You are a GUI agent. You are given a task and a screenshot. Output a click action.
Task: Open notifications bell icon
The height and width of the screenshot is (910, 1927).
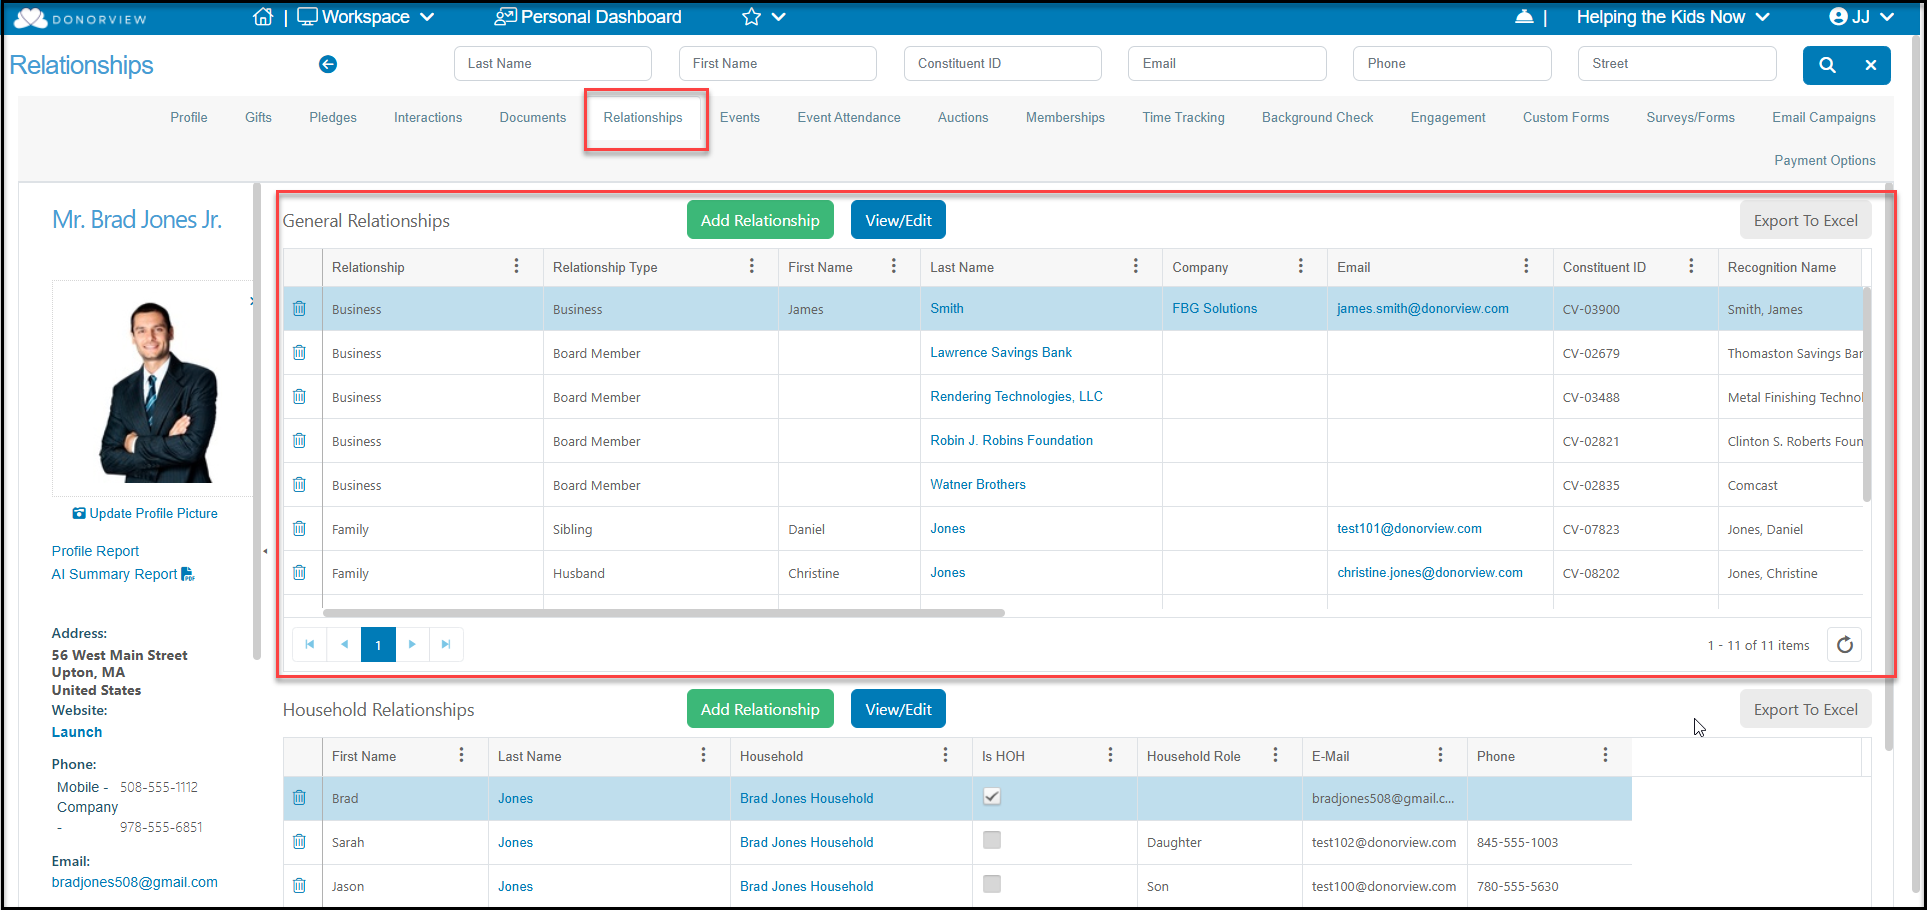(x=1524, y=17)
